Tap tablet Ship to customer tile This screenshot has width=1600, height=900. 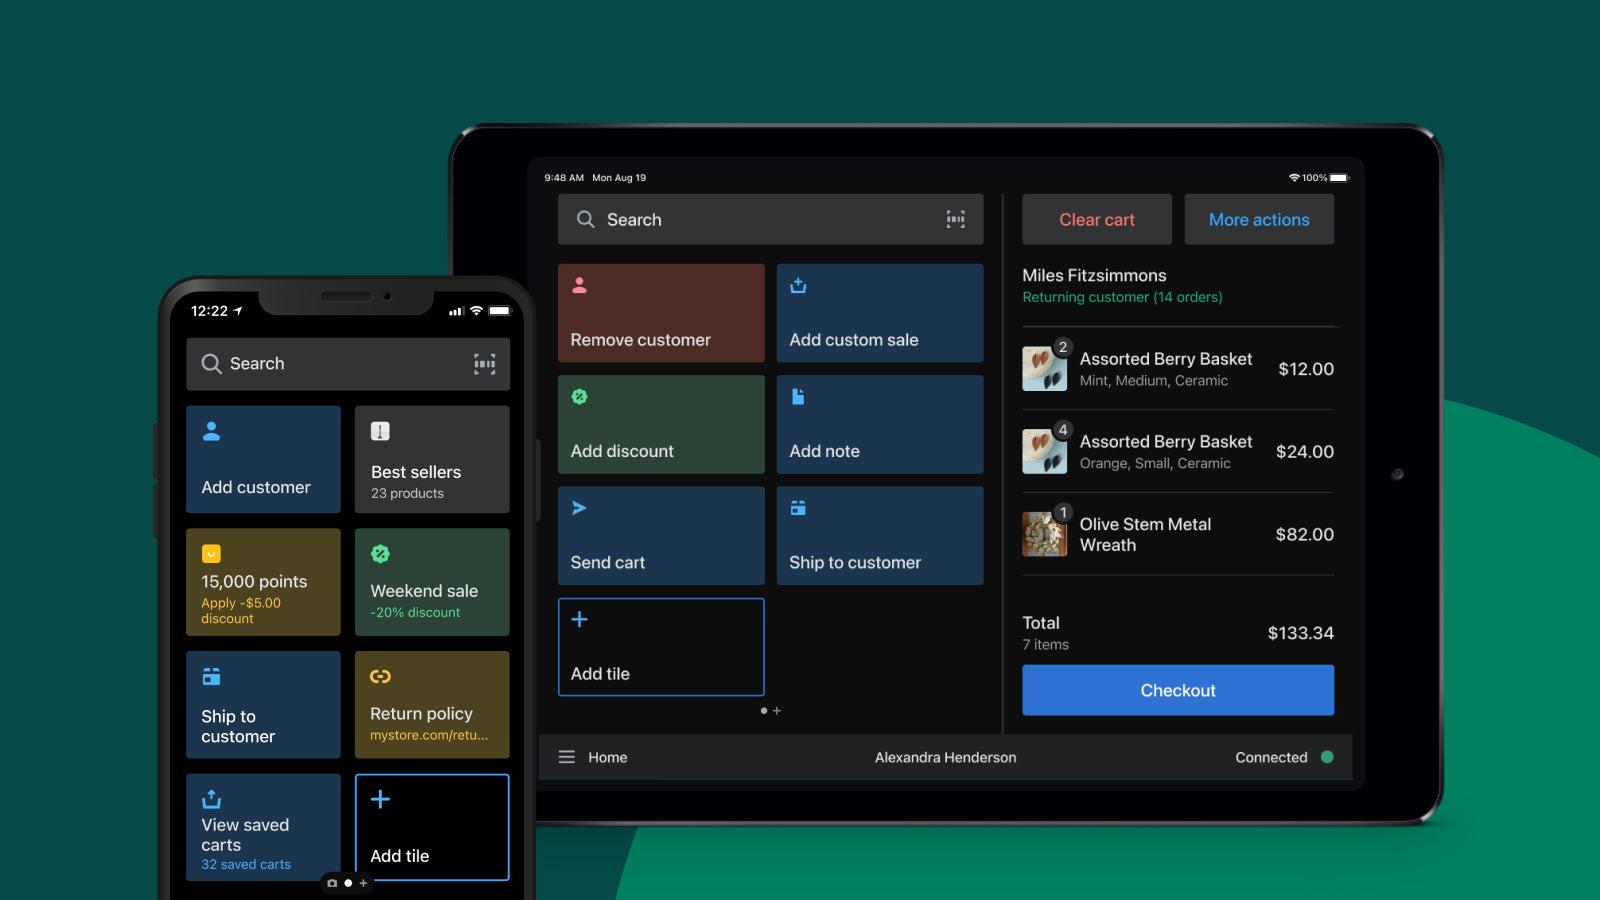(880, 536)
